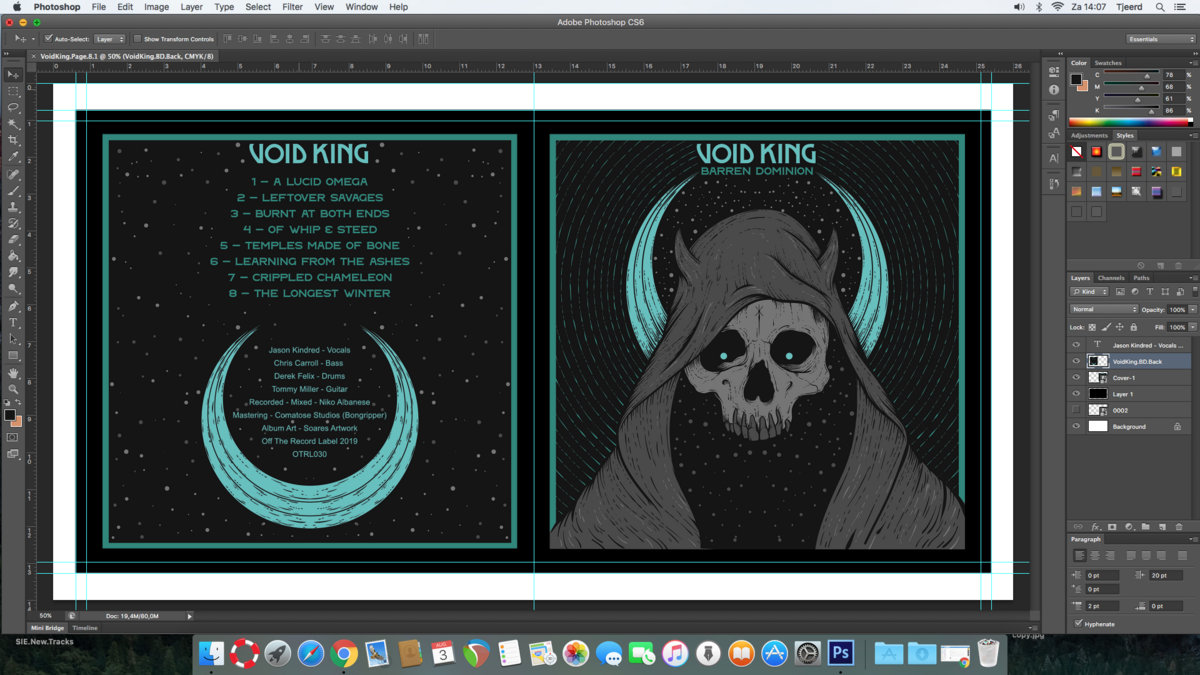Screen dimensions: 1200x675
Task: Open Photoshop from the Dock
Action: pyautogui.click(x=841, y=653)
